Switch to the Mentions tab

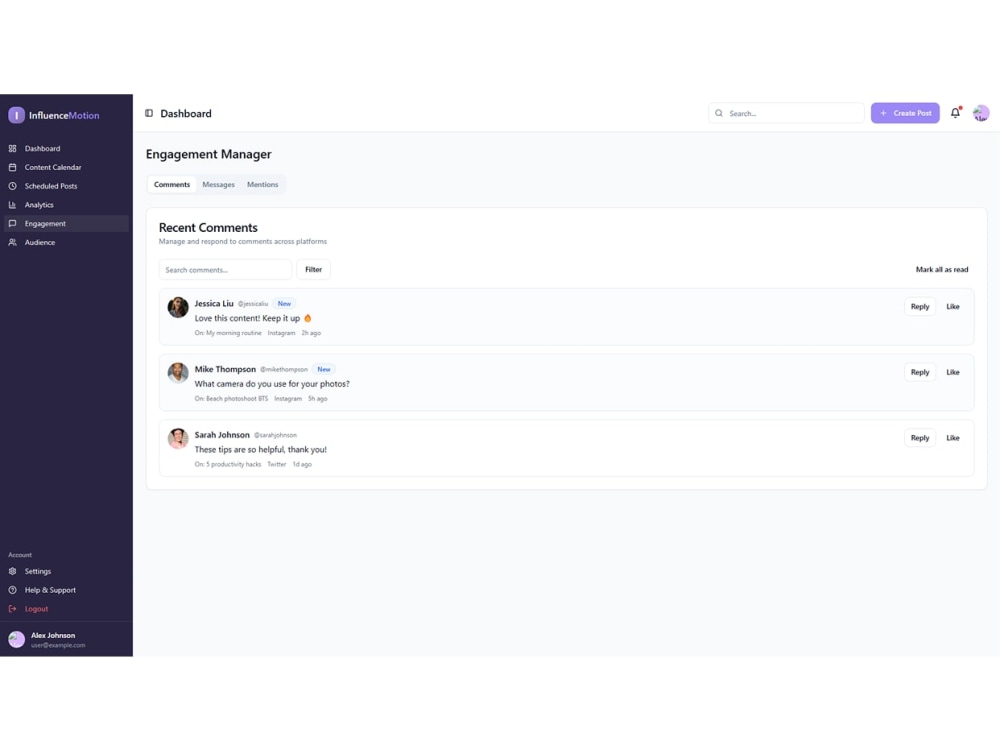263,184
